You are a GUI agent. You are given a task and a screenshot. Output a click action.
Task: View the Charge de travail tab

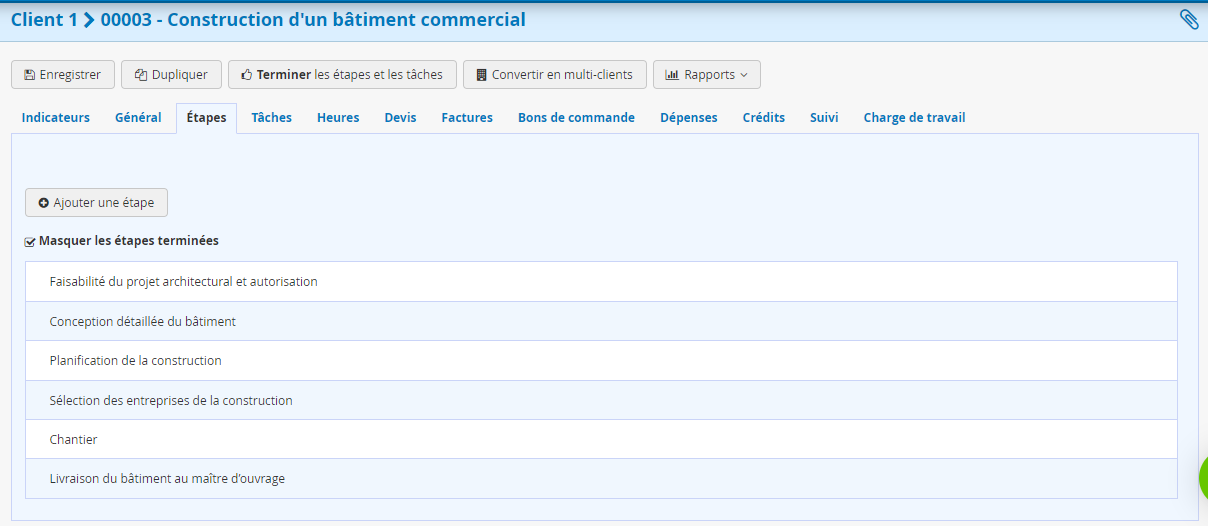click(x=914, y=118)
